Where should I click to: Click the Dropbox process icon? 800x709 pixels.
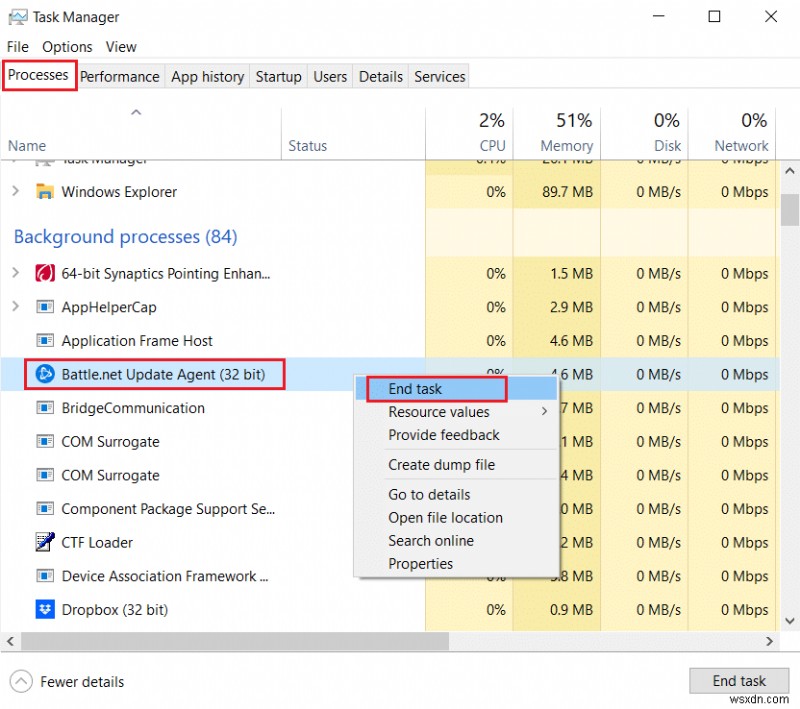(44, 609)
